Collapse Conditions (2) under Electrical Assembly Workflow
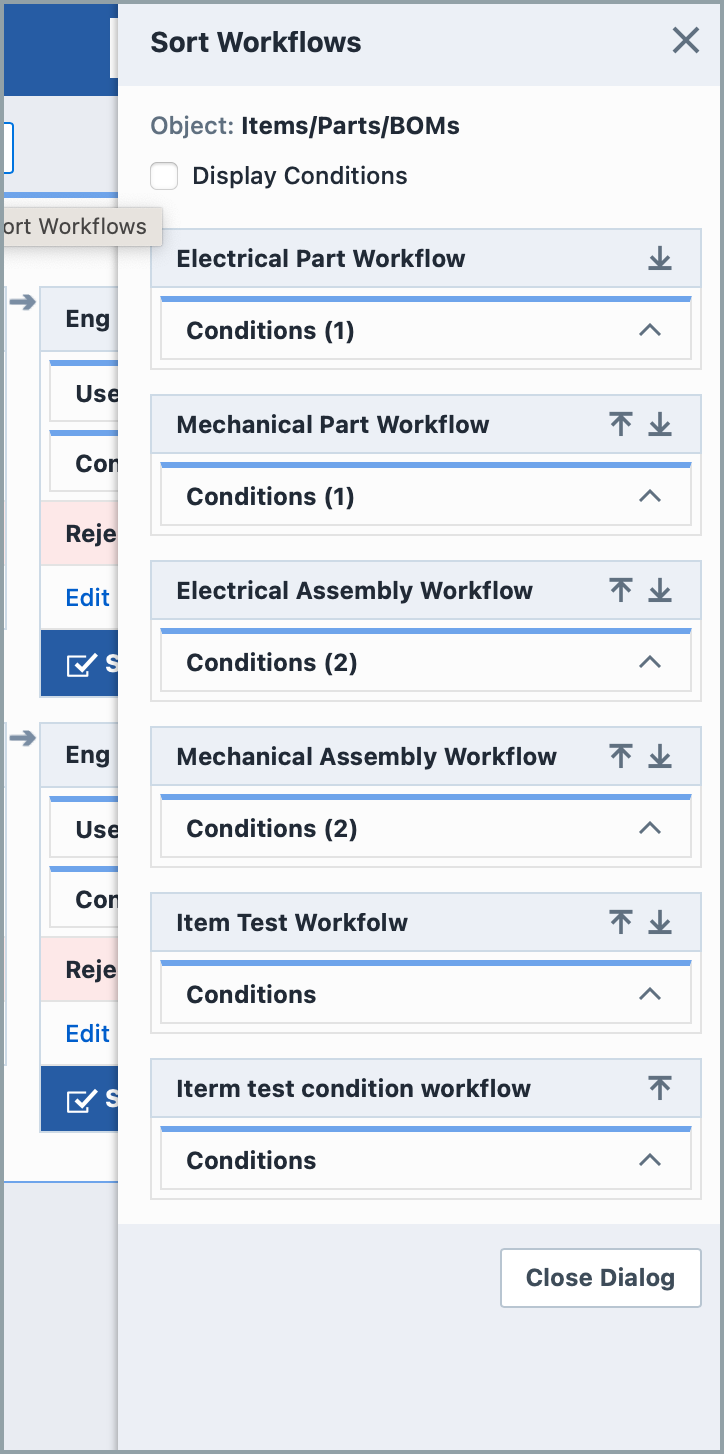The height and width of the screenshot is (1454, 724). (x=649, y=662)
